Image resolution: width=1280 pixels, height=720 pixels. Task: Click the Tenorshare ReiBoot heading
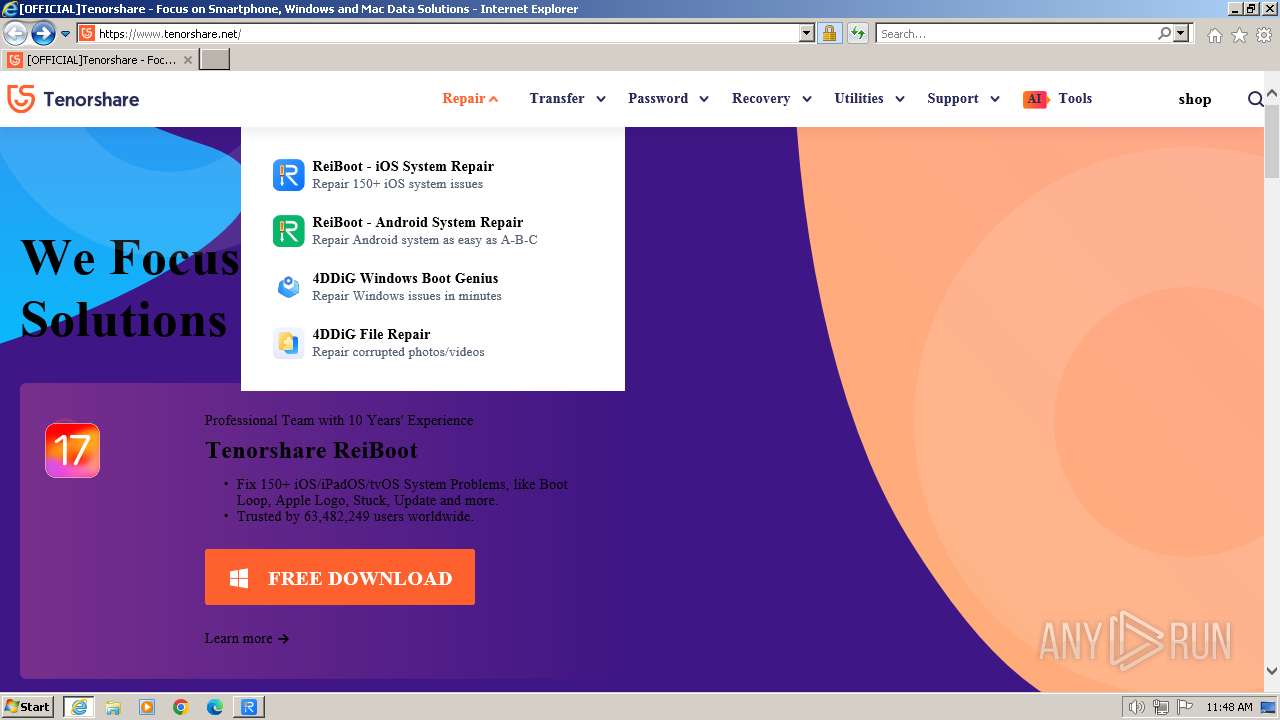point(311,450)
